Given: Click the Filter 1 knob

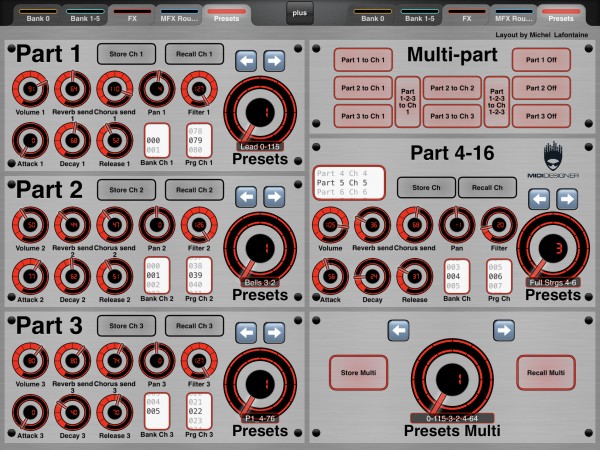Looking at the screenshot, I should 199,89.
